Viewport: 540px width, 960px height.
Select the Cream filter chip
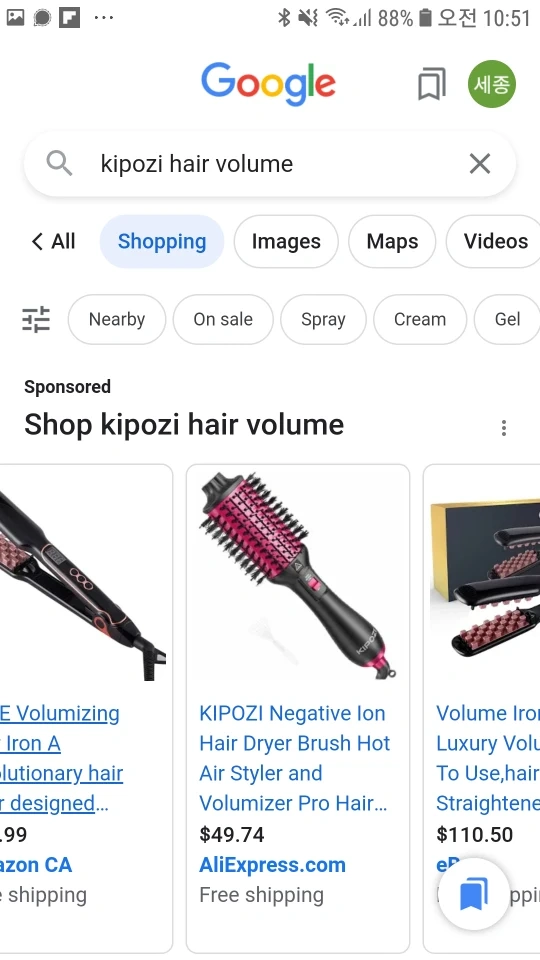click(x=420, y=320)
